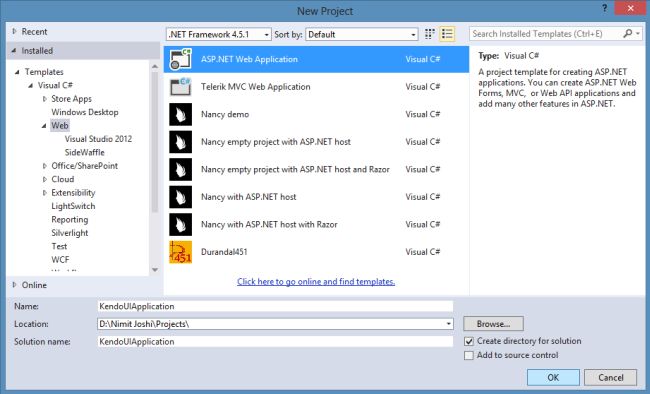
Task: Toggle Create directory for solution checkbox
Action: 469,341
